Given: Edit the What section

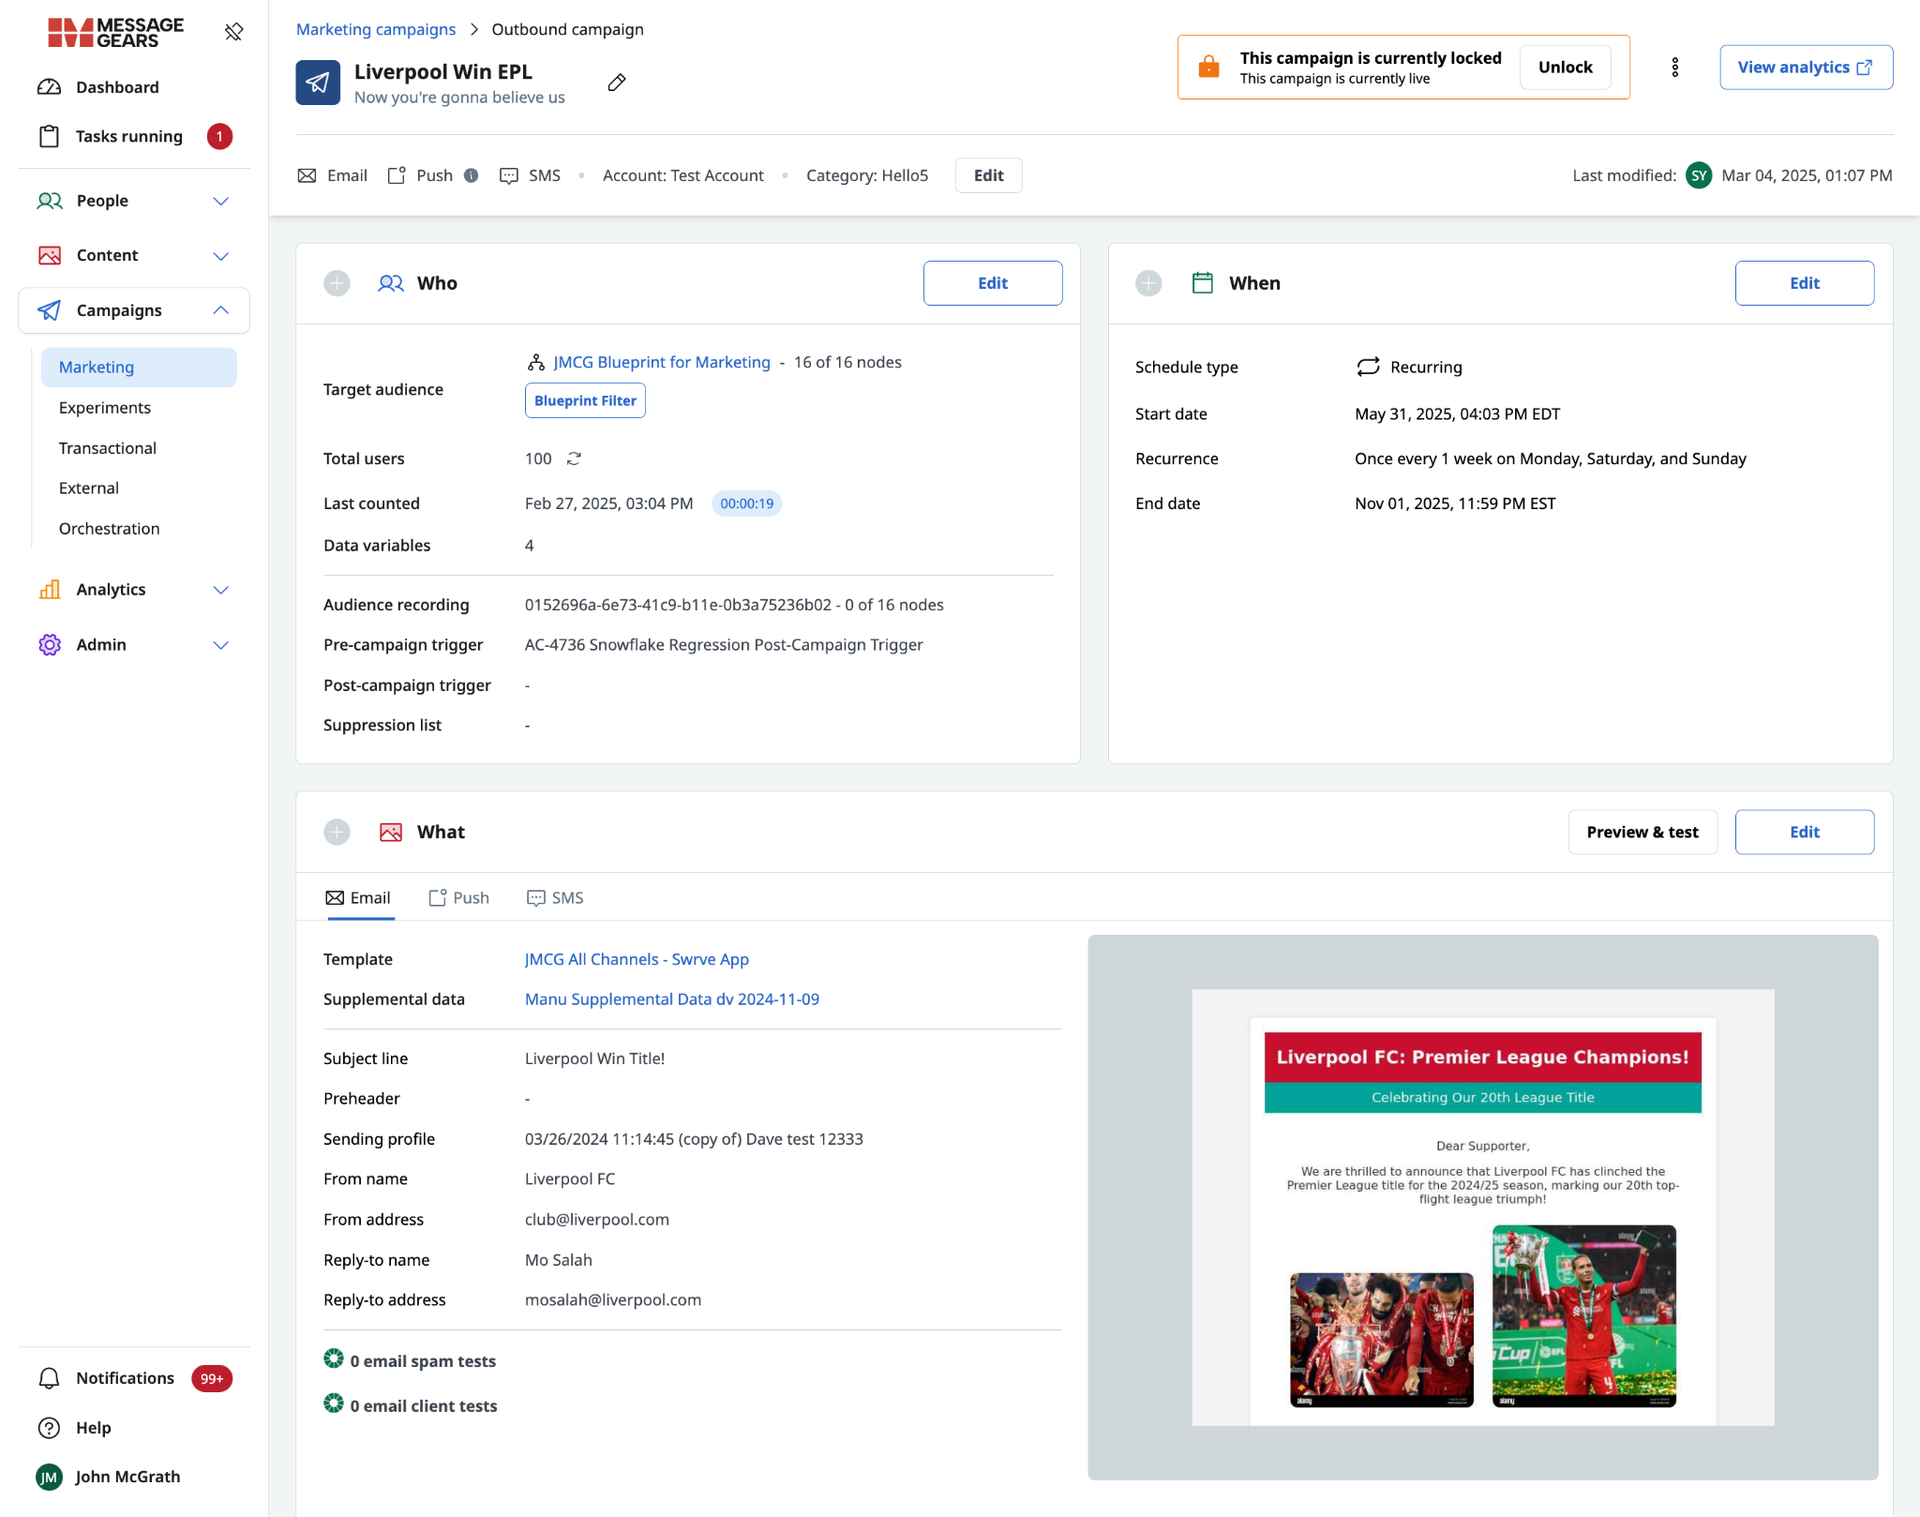Looking at the screenshot, I should coord(1805,832).
